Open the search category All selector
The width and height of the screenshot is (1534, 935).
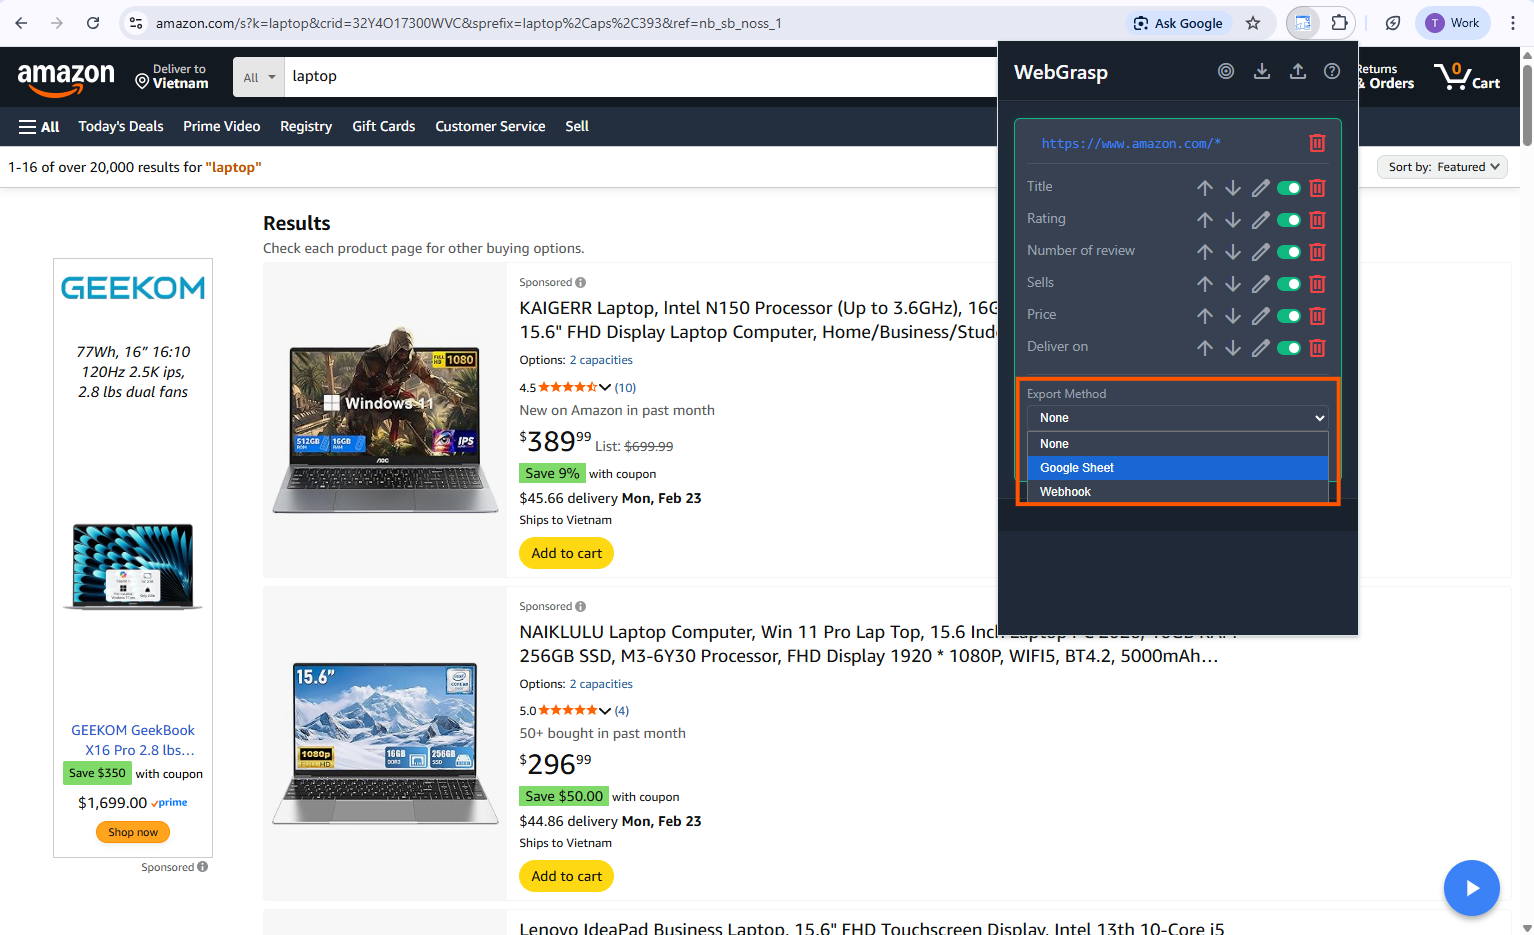click(x=258, y=76)
